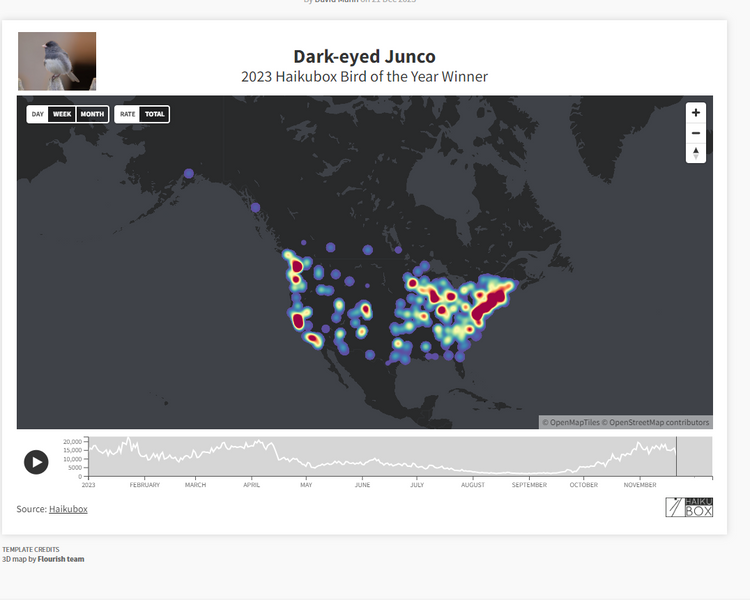
Task: Set time grouping to MONTH
Action: pos(92,114)
